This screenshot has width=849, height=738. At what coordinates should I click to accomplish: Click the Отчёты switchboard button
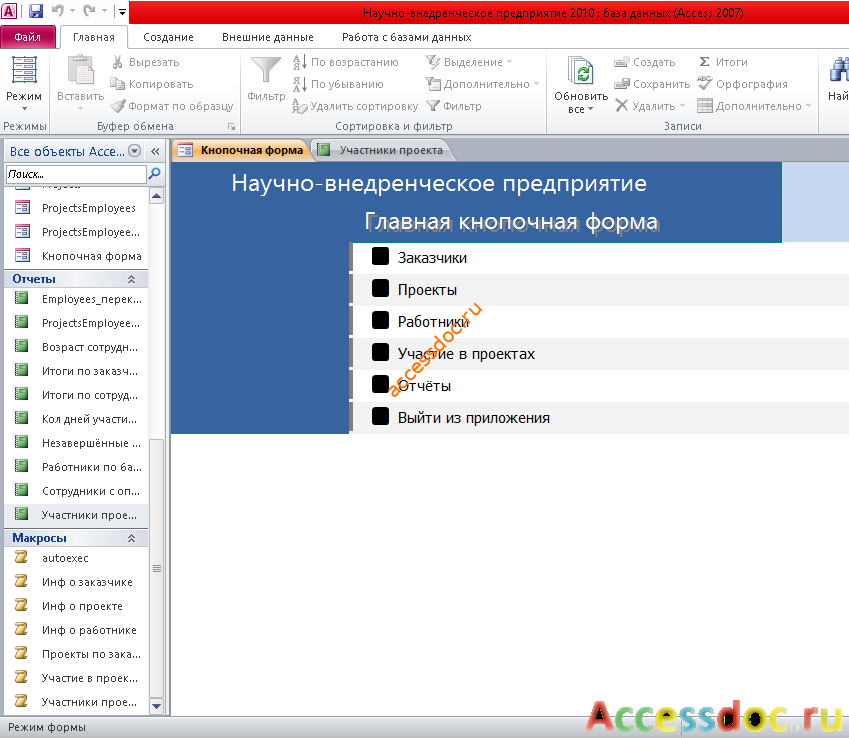(x=381, y=384)
